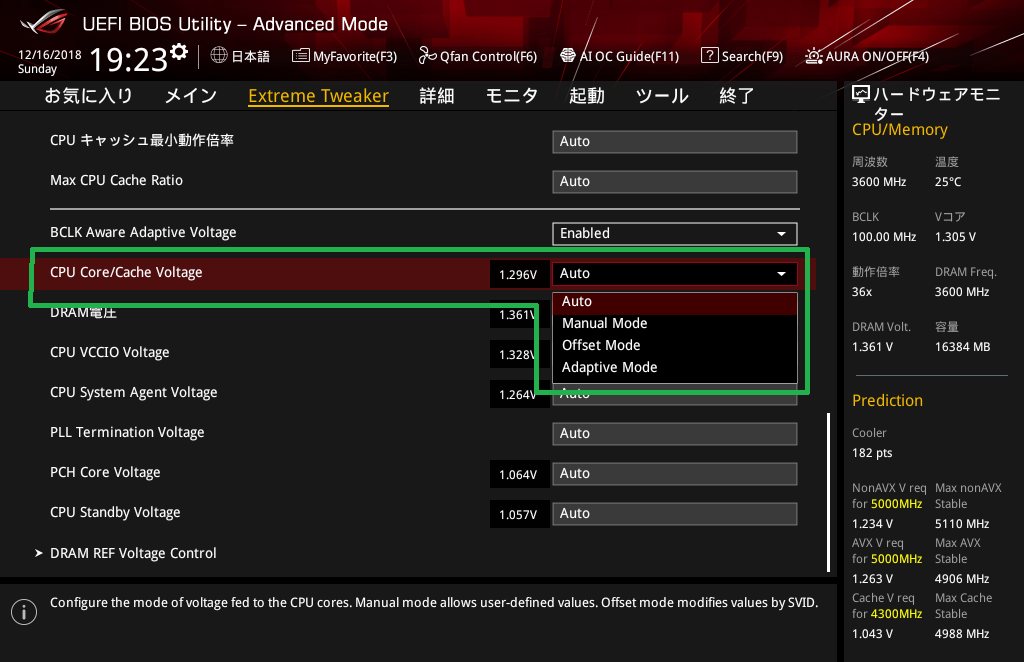The width and height of the screenshot is (1024, 662).
Task: Open the ツール tab
Action: (x=662, y=96)
